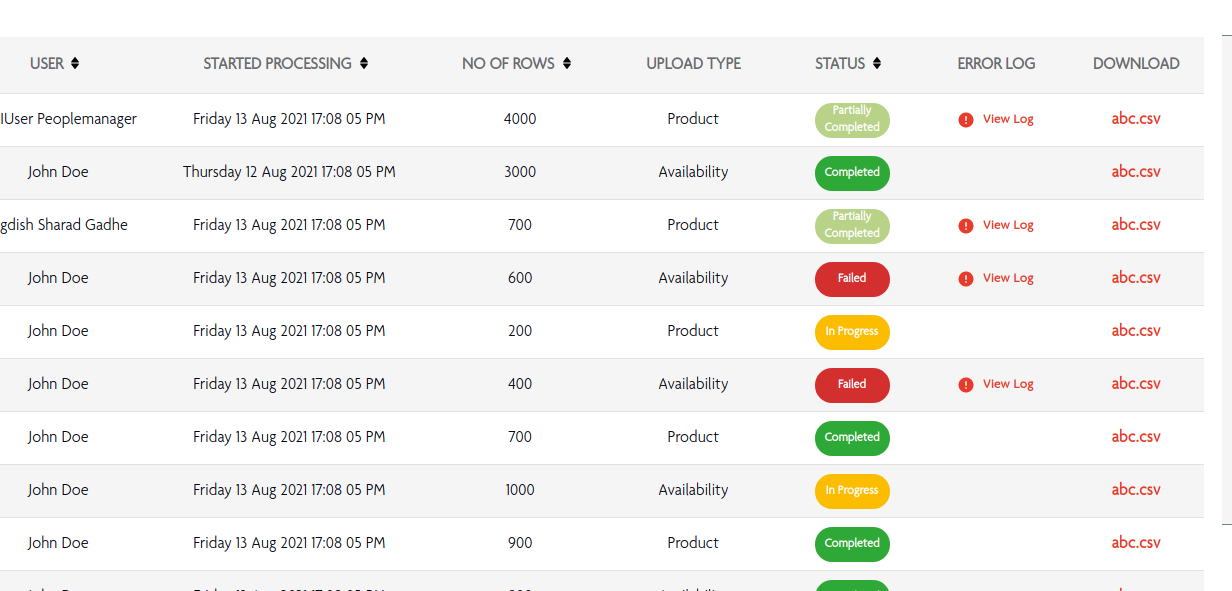Select the row count 3000
Image resolution: width=1232 pixels, height=591 pixels.
pos(520,172)
